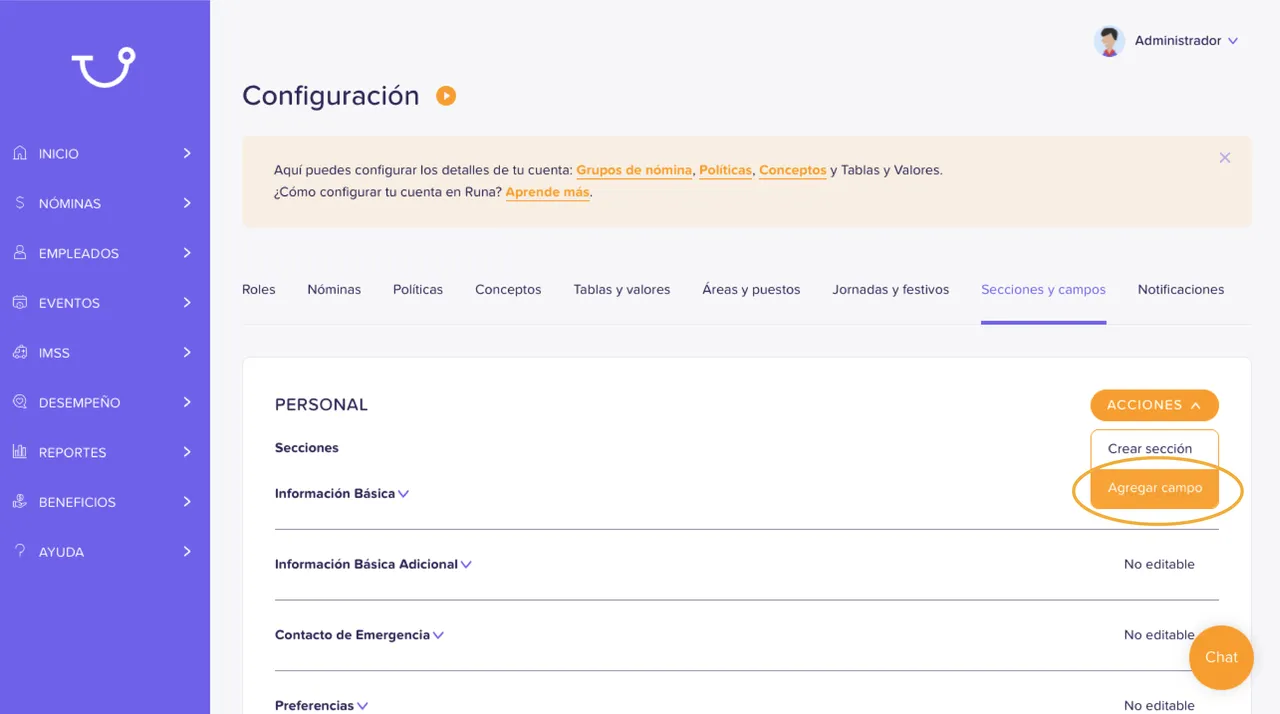Expand the EVENTOS sidebar chevron
The height and width of the screenshot is (714, 1280).
[187, 302]
